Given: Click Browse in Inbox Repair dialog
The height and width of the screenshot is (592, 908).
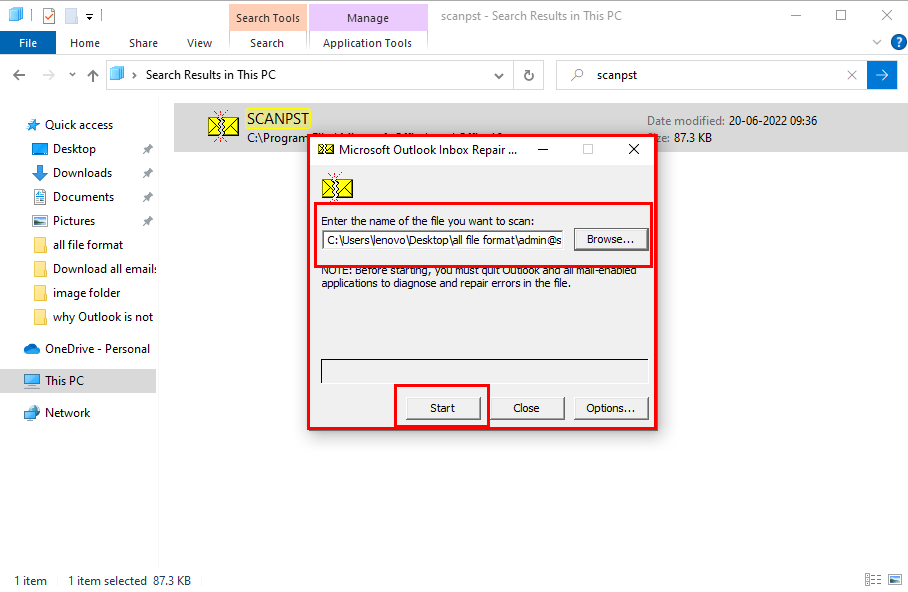Looking at the screenshot, I should click(610, 239).
